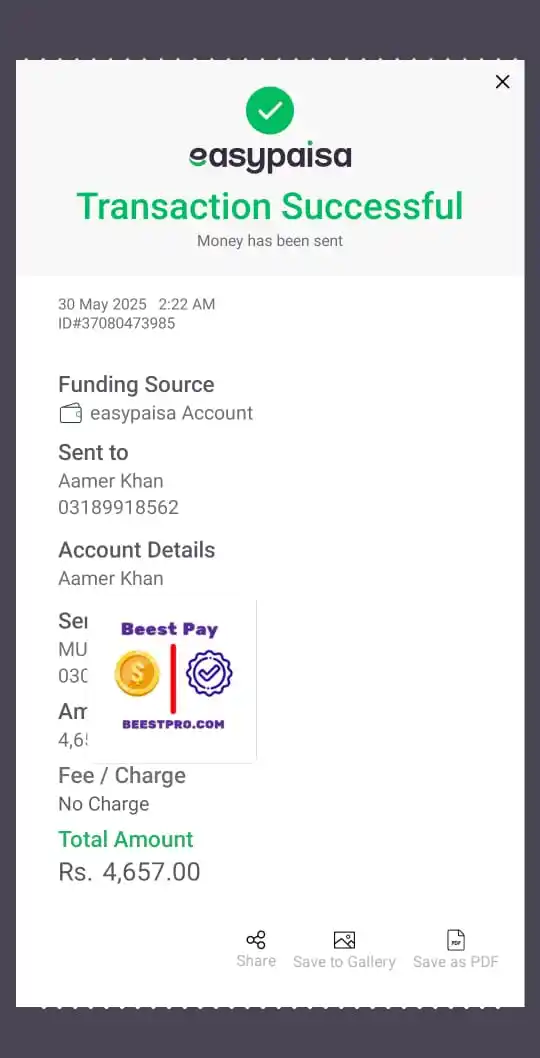This screenshot has height=1058, width=540.
Task: Click the Total Amount Rs. 4,657.00 value
Action: [x=130, y=872]
